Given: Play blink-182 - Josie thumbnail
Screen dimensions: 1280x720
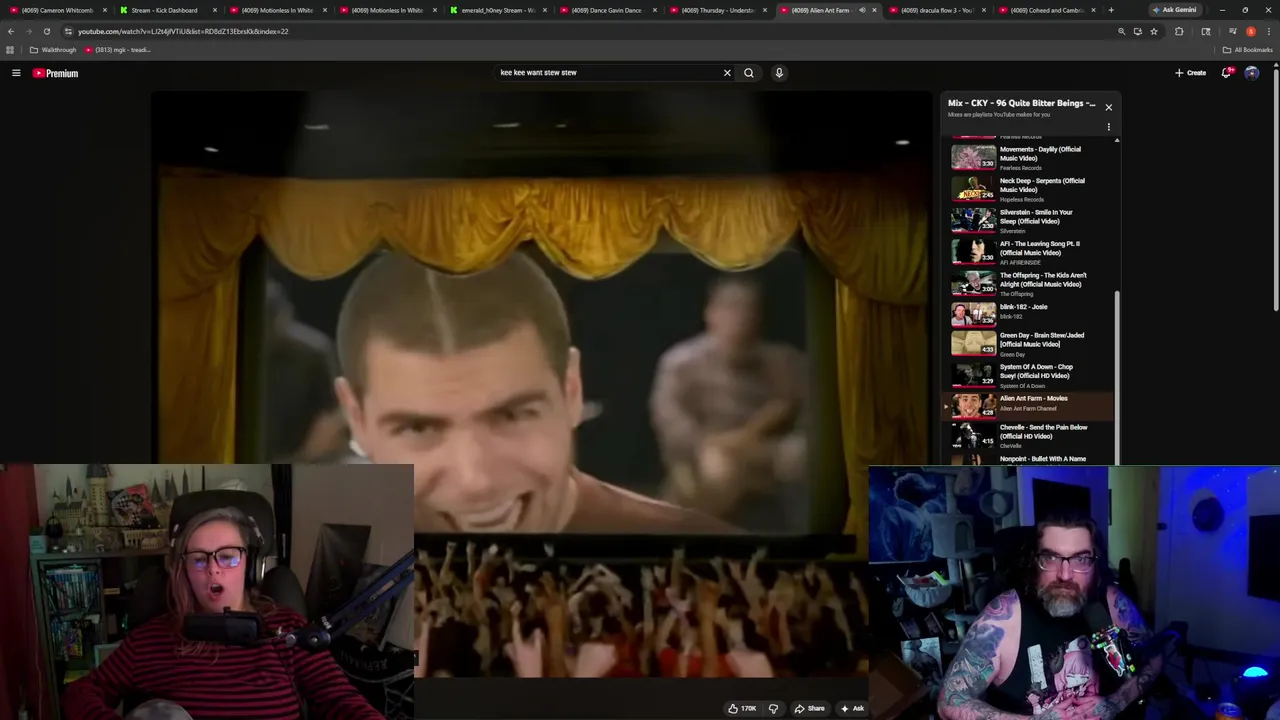Looking at the screenshot, I should pos(973,314).
